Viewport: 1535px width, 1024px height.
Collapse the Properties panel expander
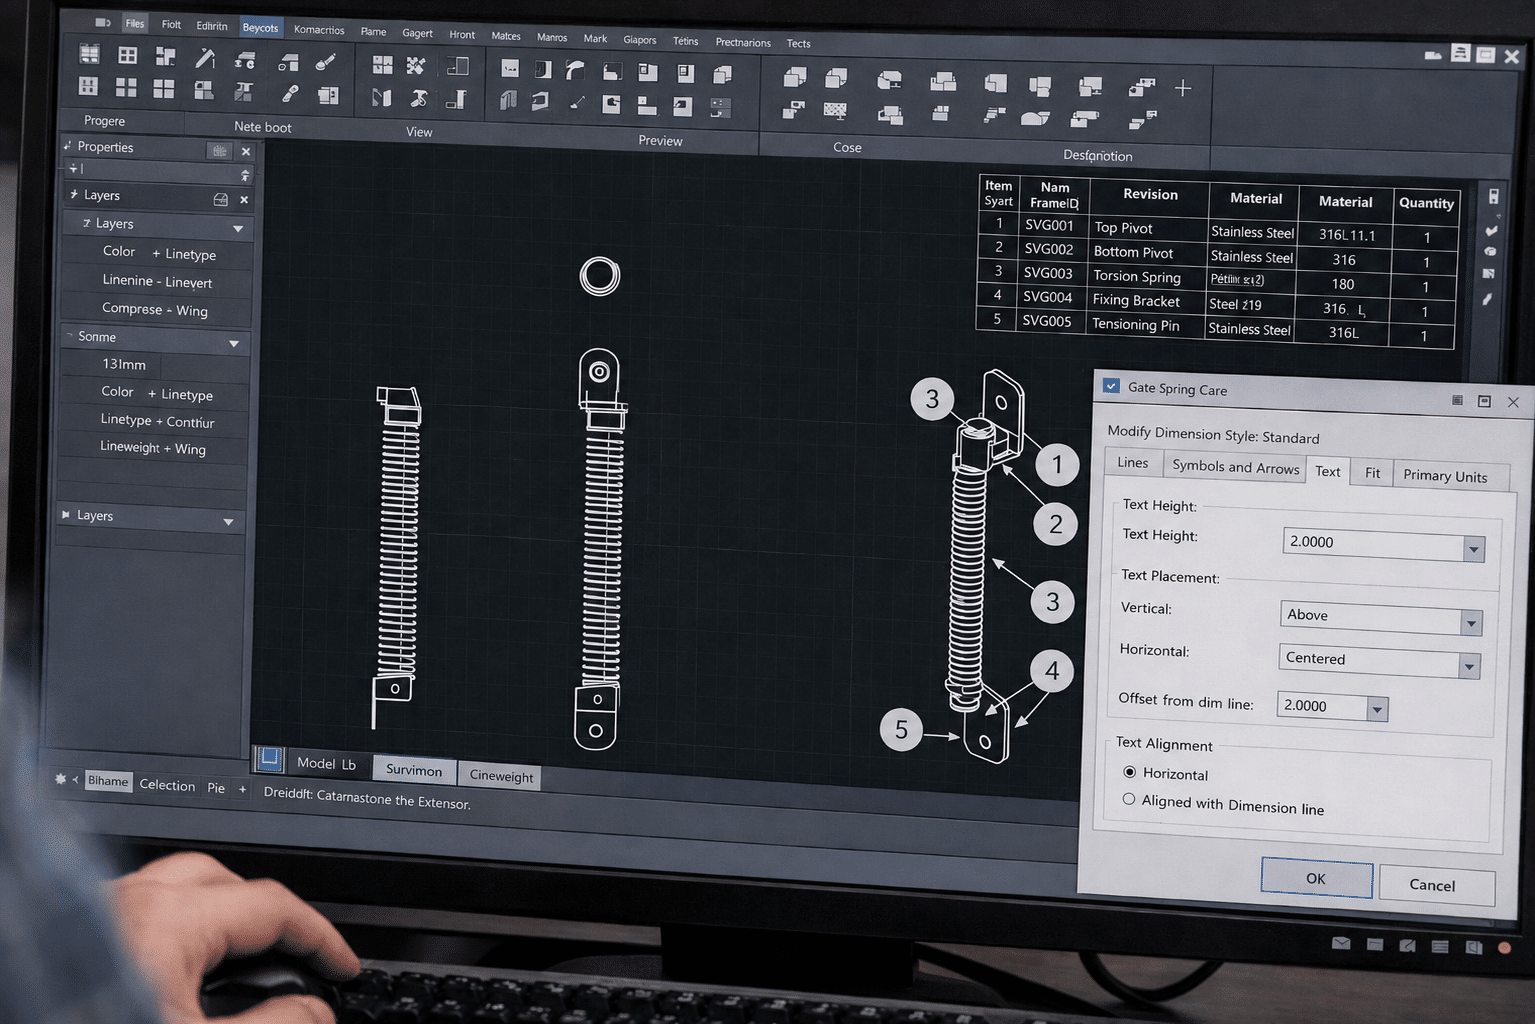[x=67, y=146]
